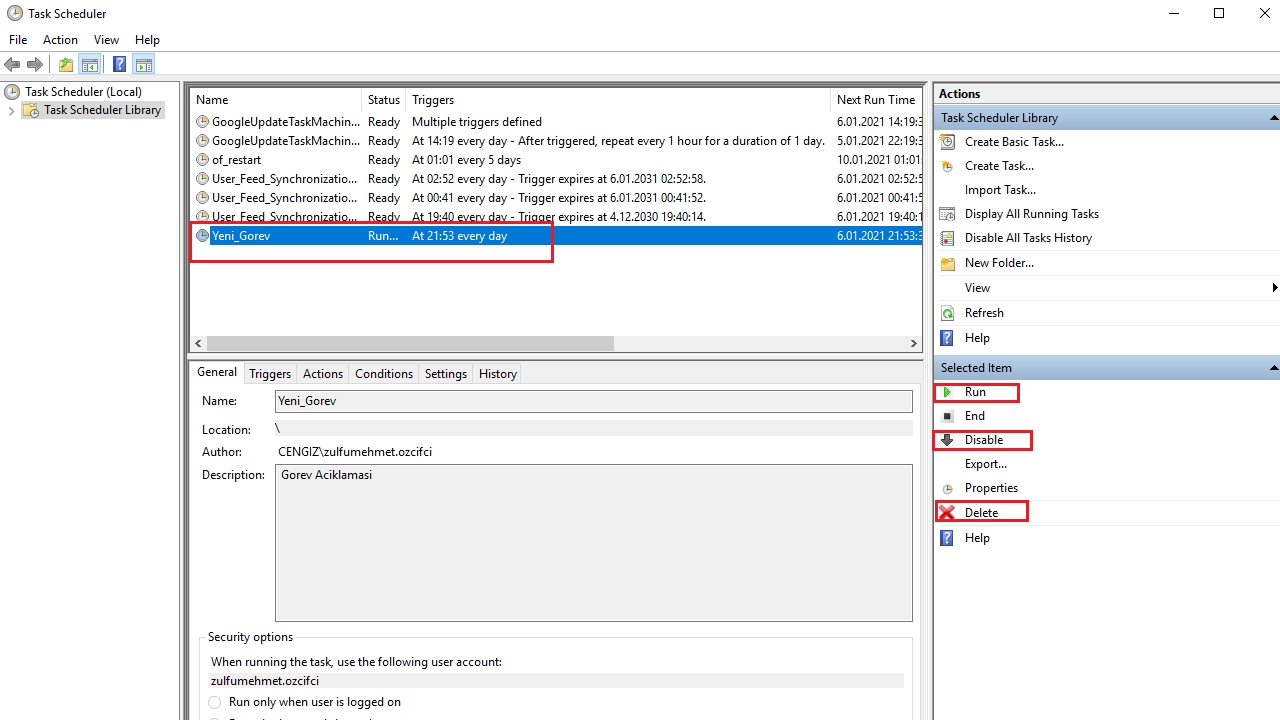
Task: Click the New Folder icon
Action: pos(947,263)
